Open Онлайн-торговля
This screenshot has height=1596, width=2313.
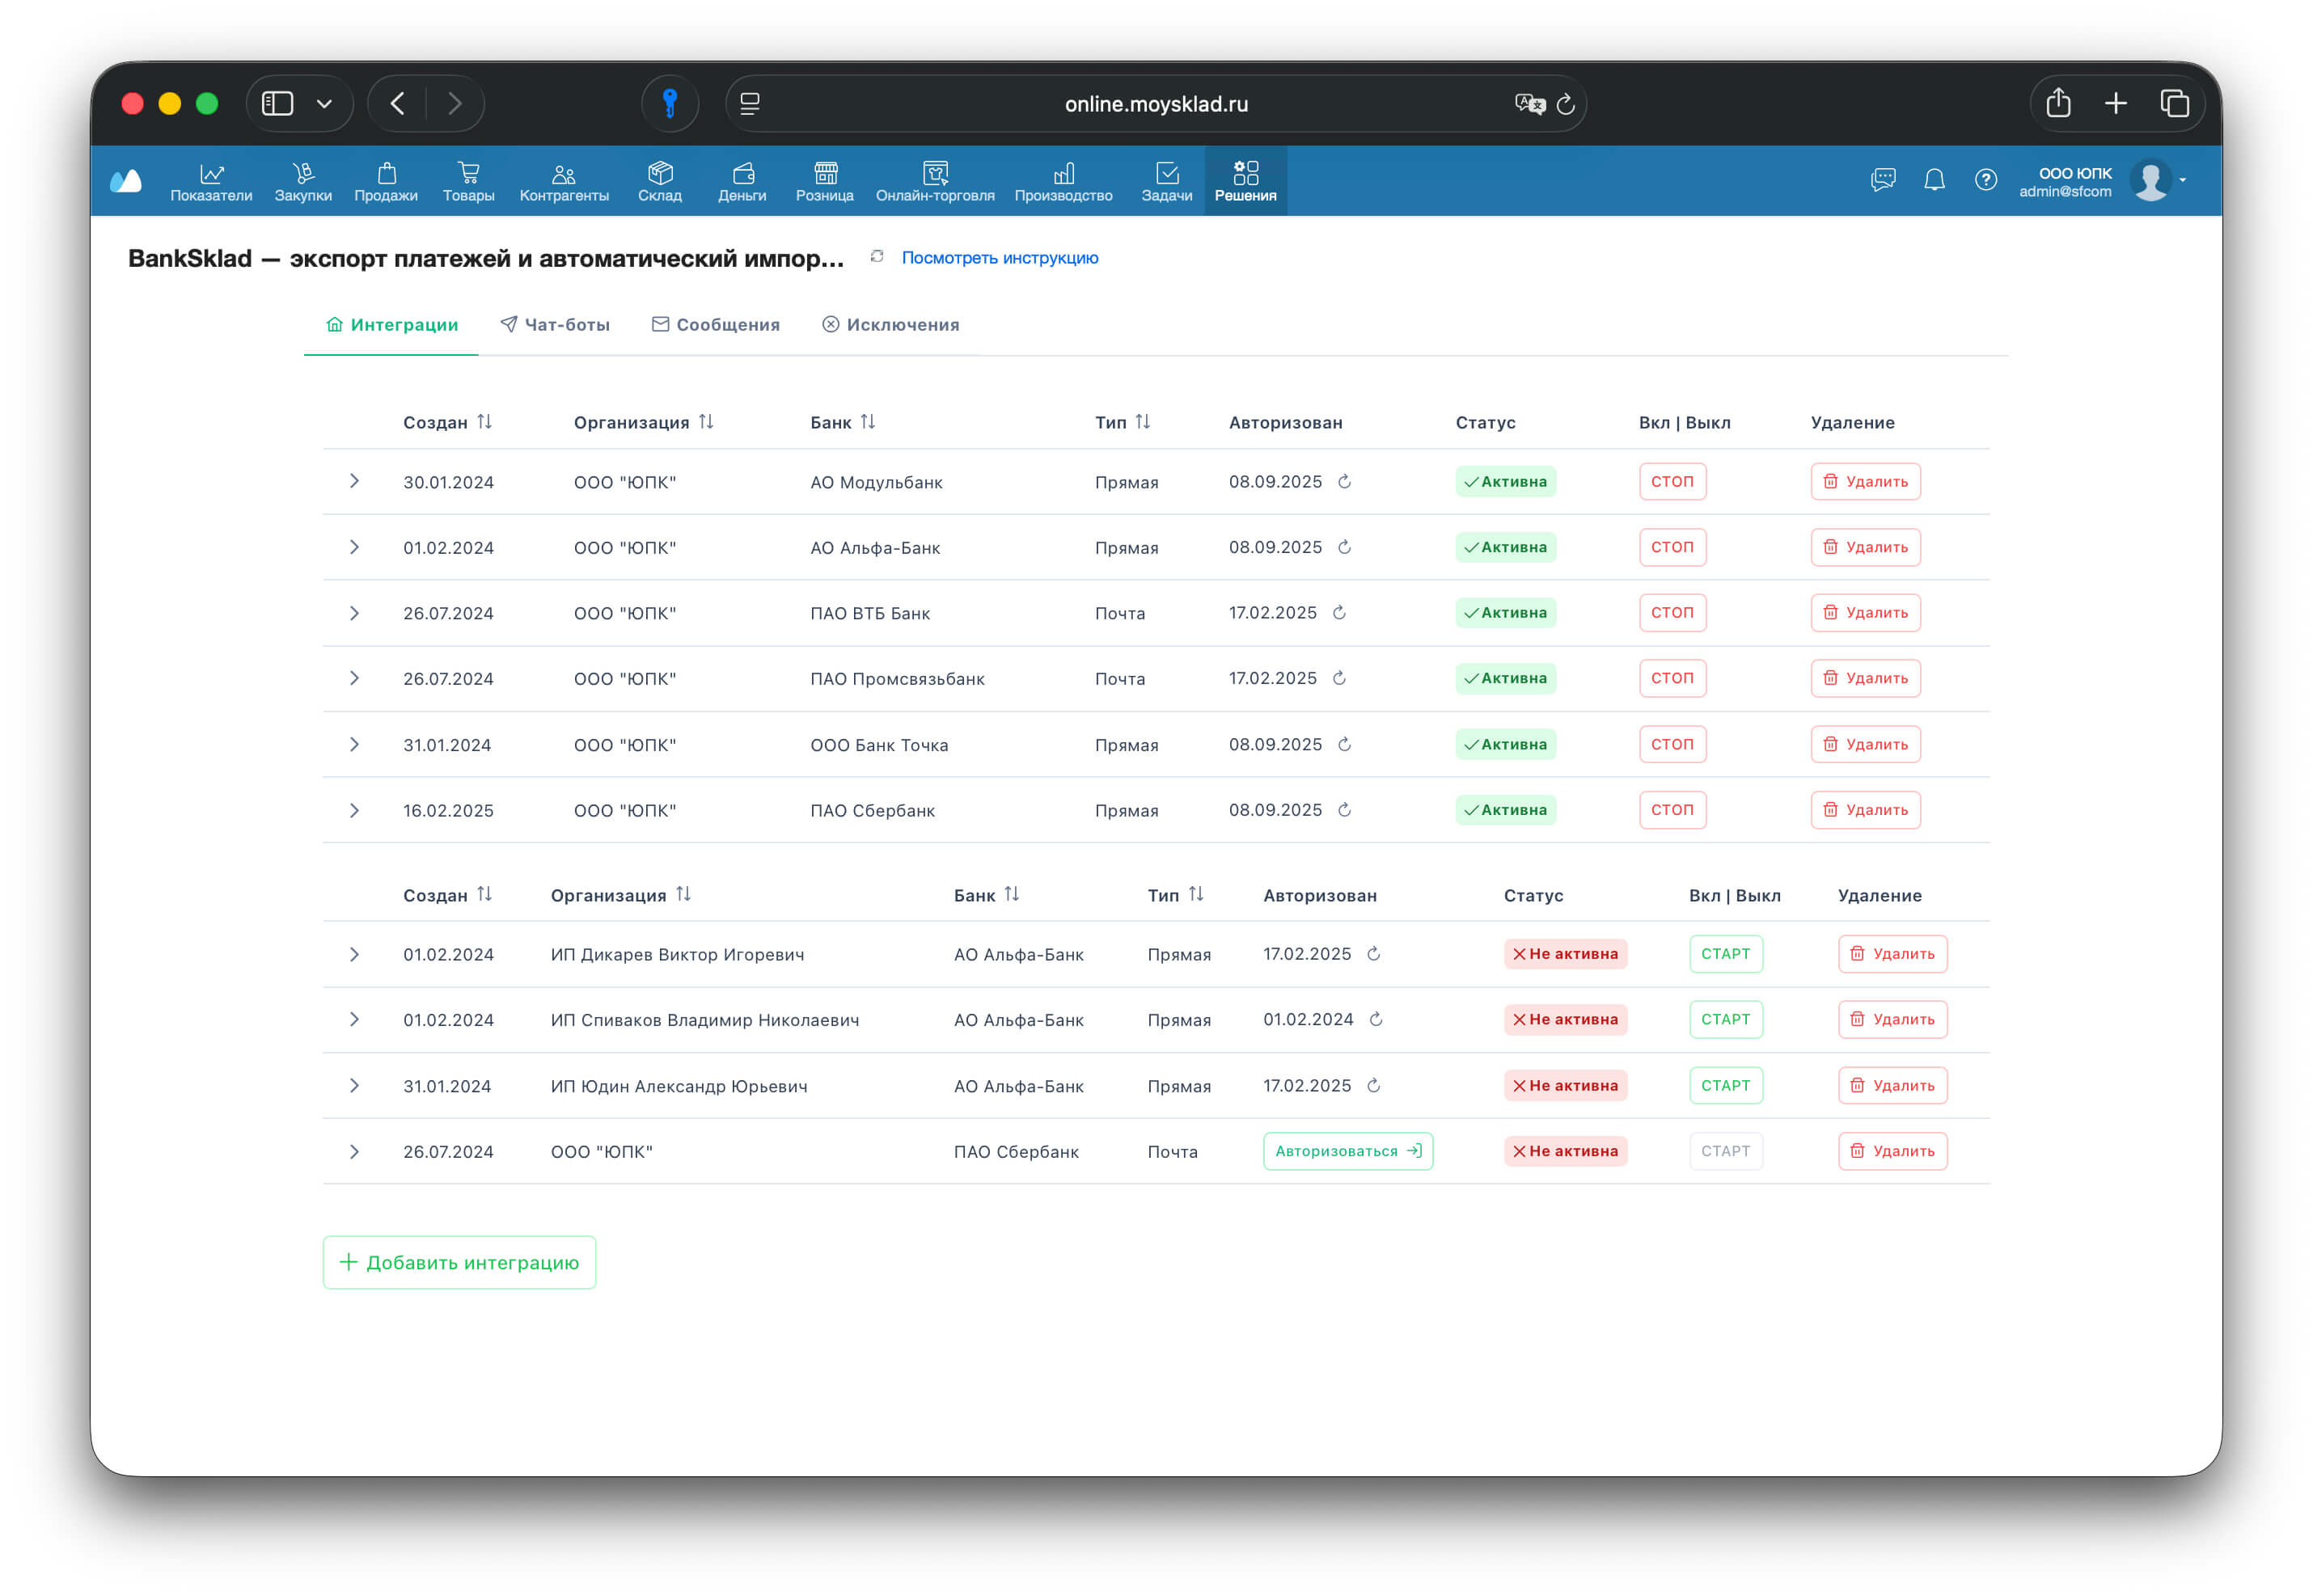click(x=935, y=182)
